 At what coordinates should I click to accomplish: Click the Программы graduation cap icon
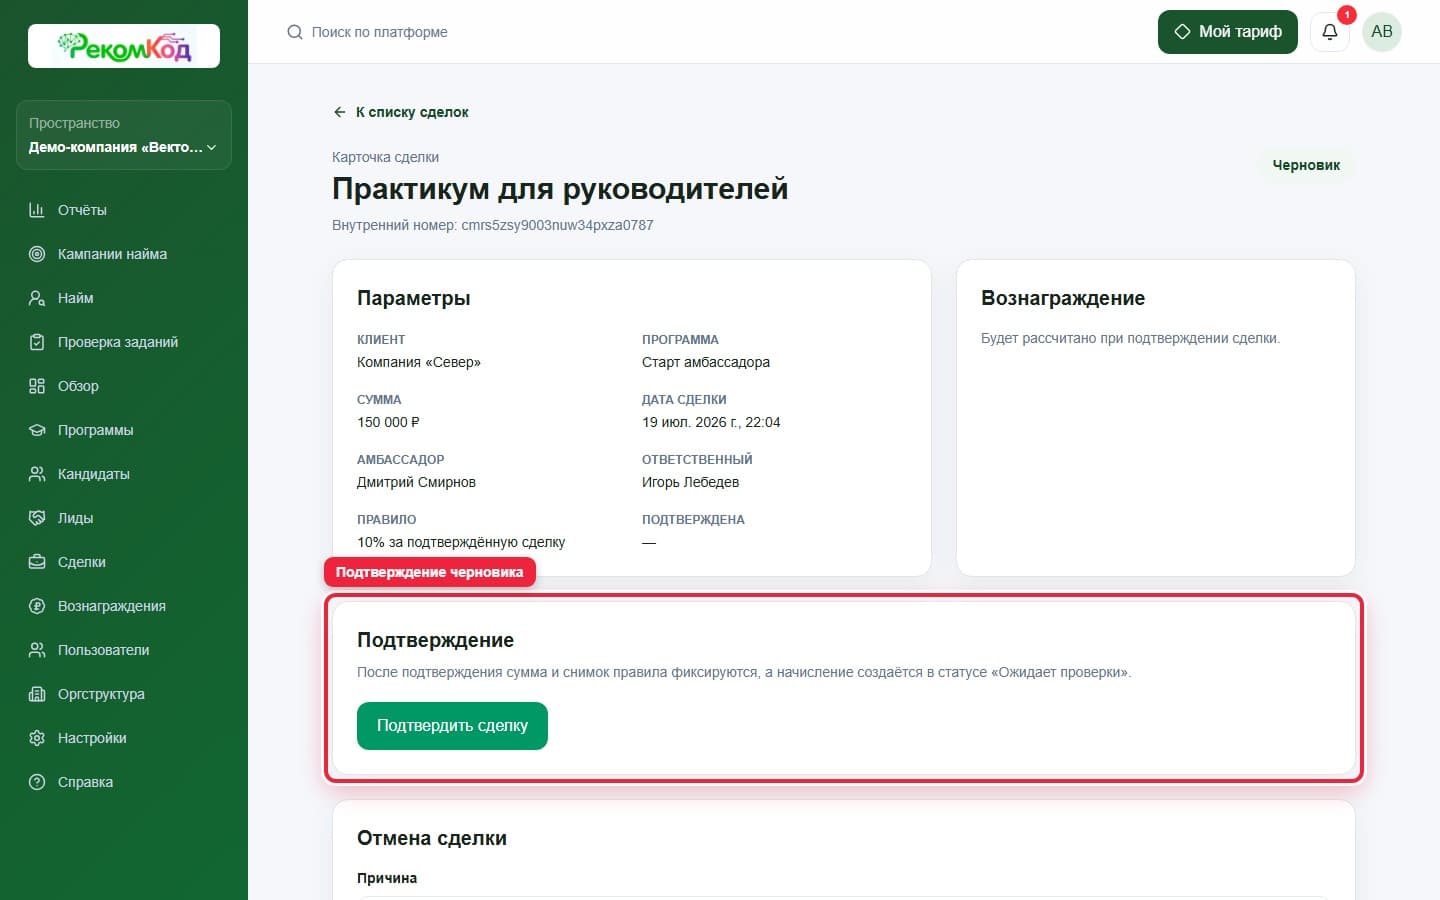(37, 430)
